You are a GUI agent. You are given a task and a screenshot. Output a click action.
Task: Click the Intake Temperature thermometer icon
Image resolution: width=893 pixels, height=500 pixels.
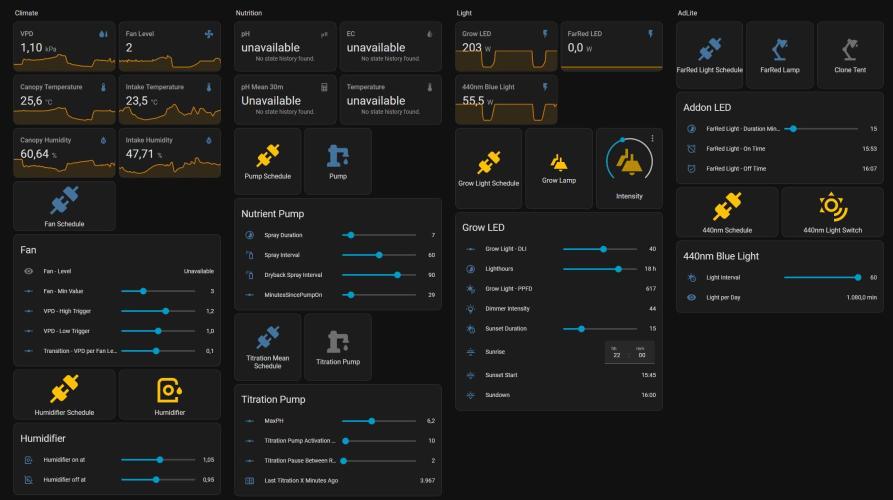tap(209, 88)
